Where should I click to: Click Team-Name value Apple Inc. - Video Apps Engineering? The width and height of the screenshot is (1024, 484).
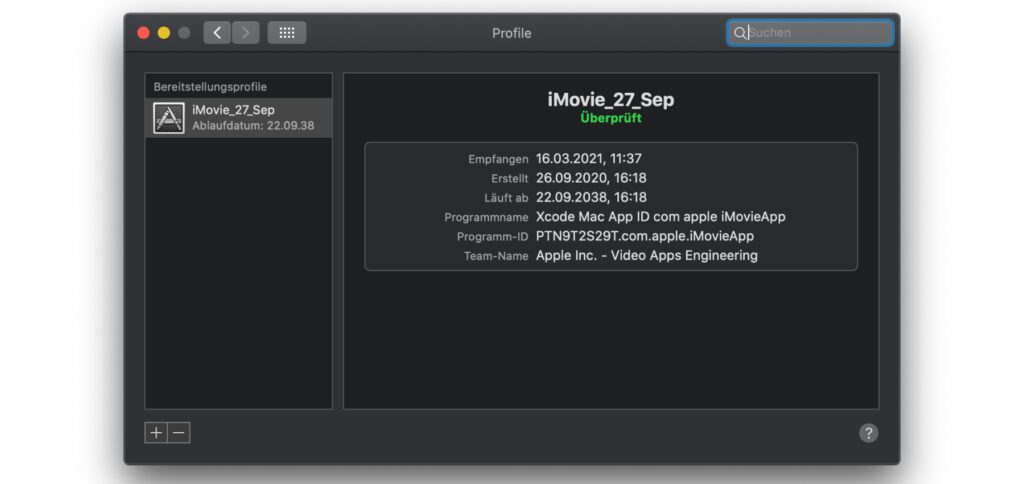coord(647,255)
